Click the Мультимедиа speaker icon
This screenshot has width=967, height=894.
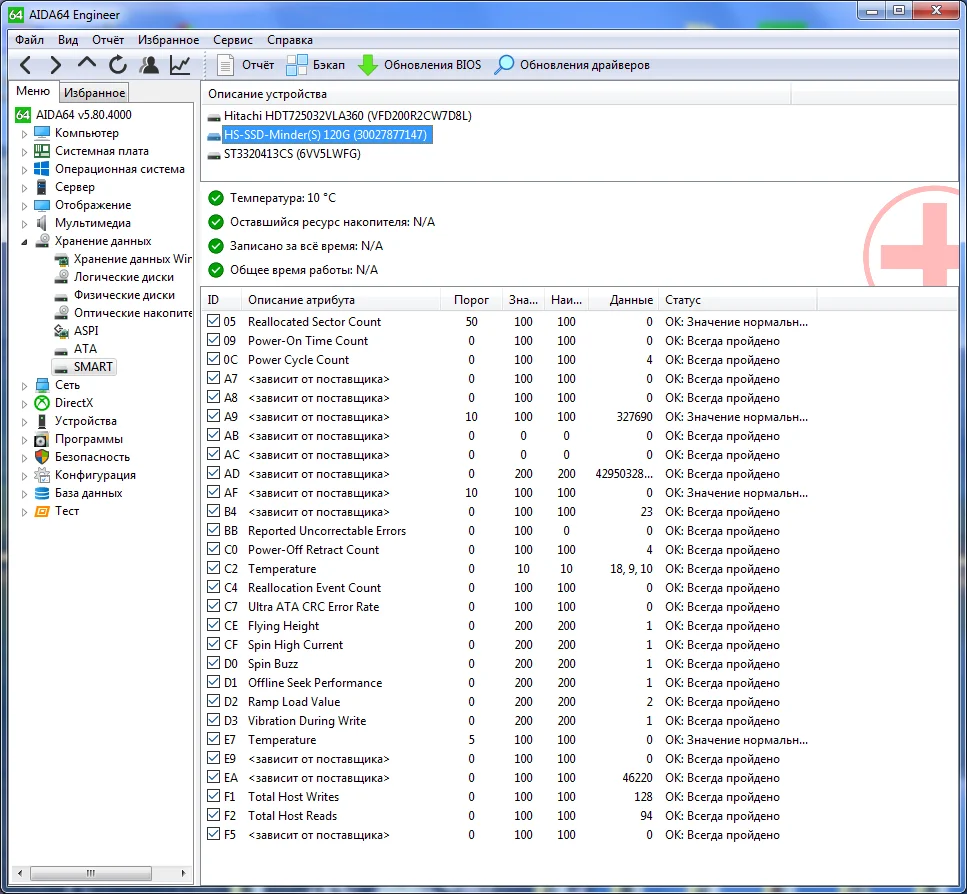coord(42,223)
